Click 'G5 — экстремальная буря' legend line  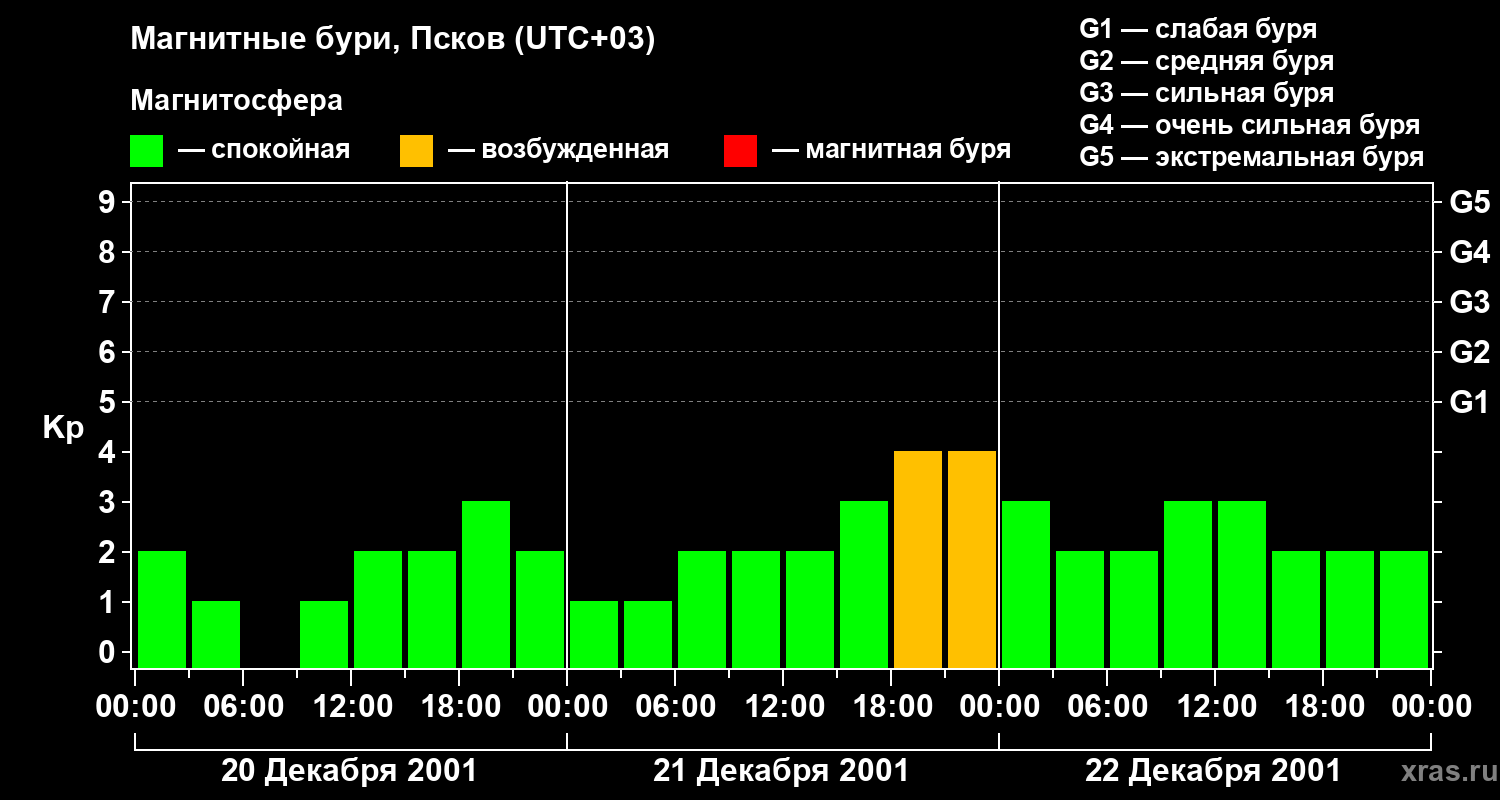point(1251,157)
